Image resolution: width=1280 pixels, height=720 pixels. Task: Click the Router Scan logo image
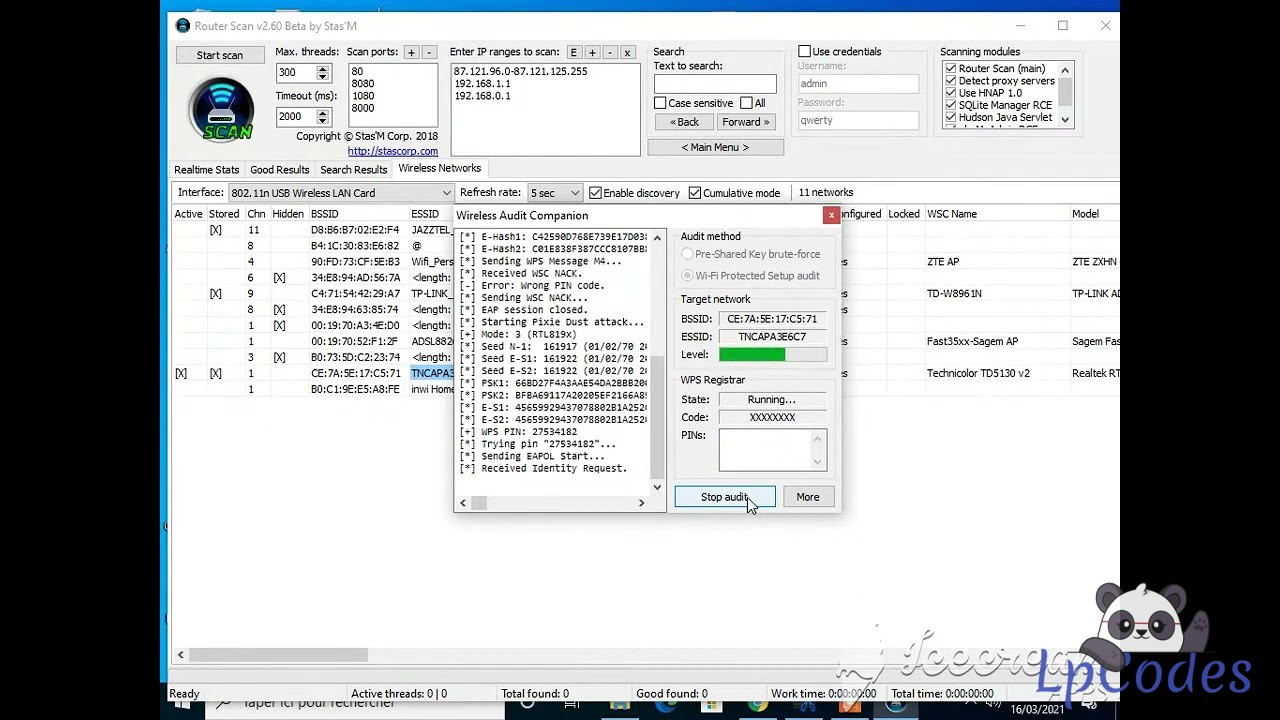click(x=221, y=109)
